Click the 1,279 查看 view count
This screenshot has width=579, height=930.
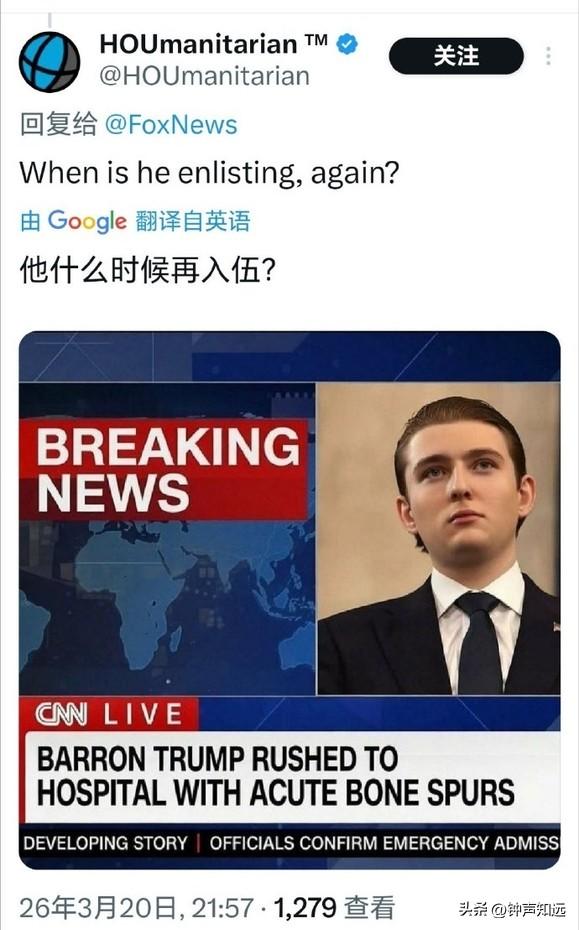[x=334, y=908]
